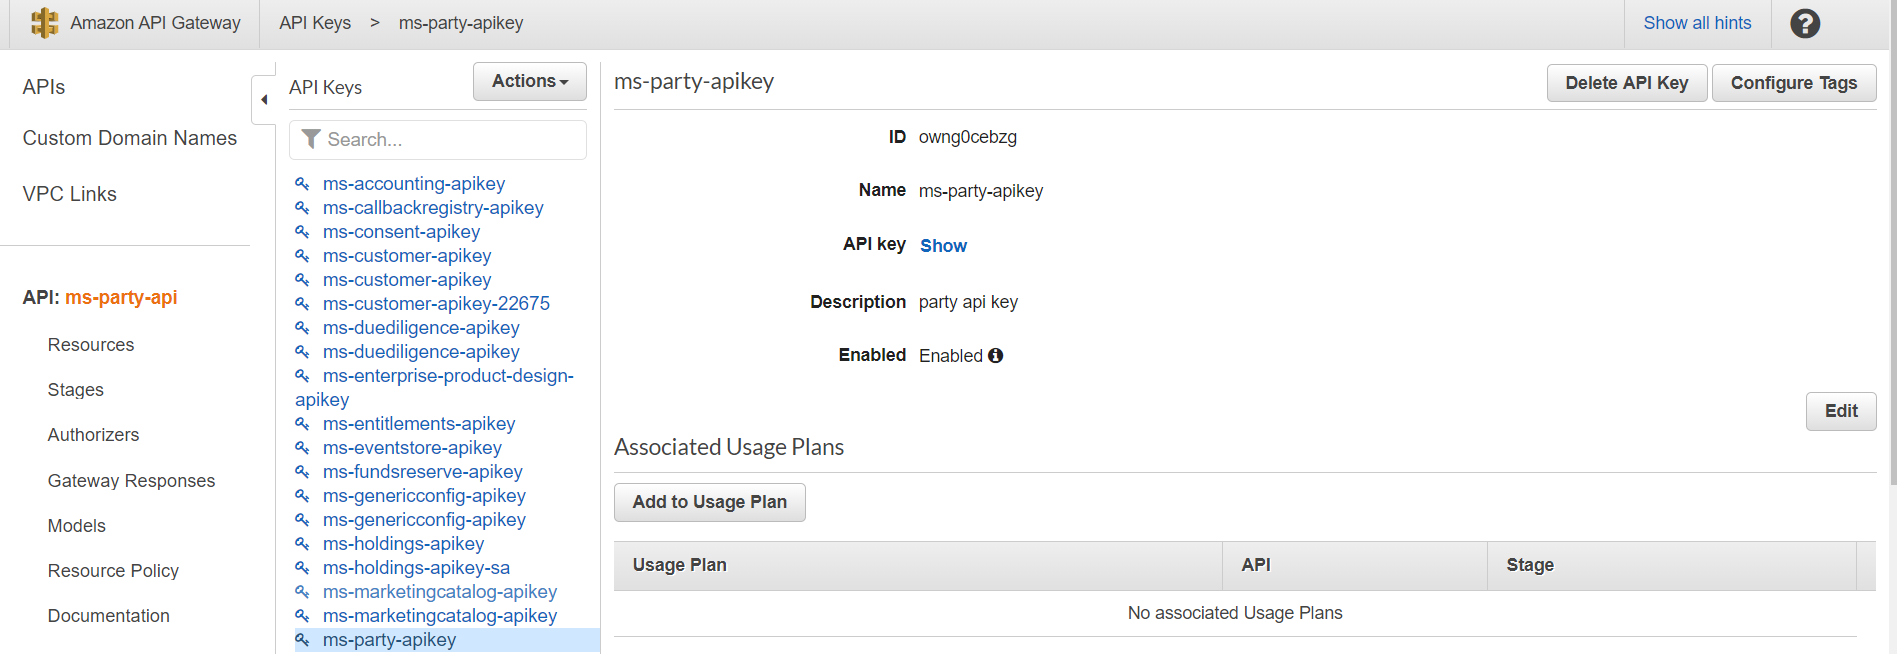The height and width of the screenshot is (654, 1897).
Task: Open Custom Domain Names section
Action: [130, 138]
